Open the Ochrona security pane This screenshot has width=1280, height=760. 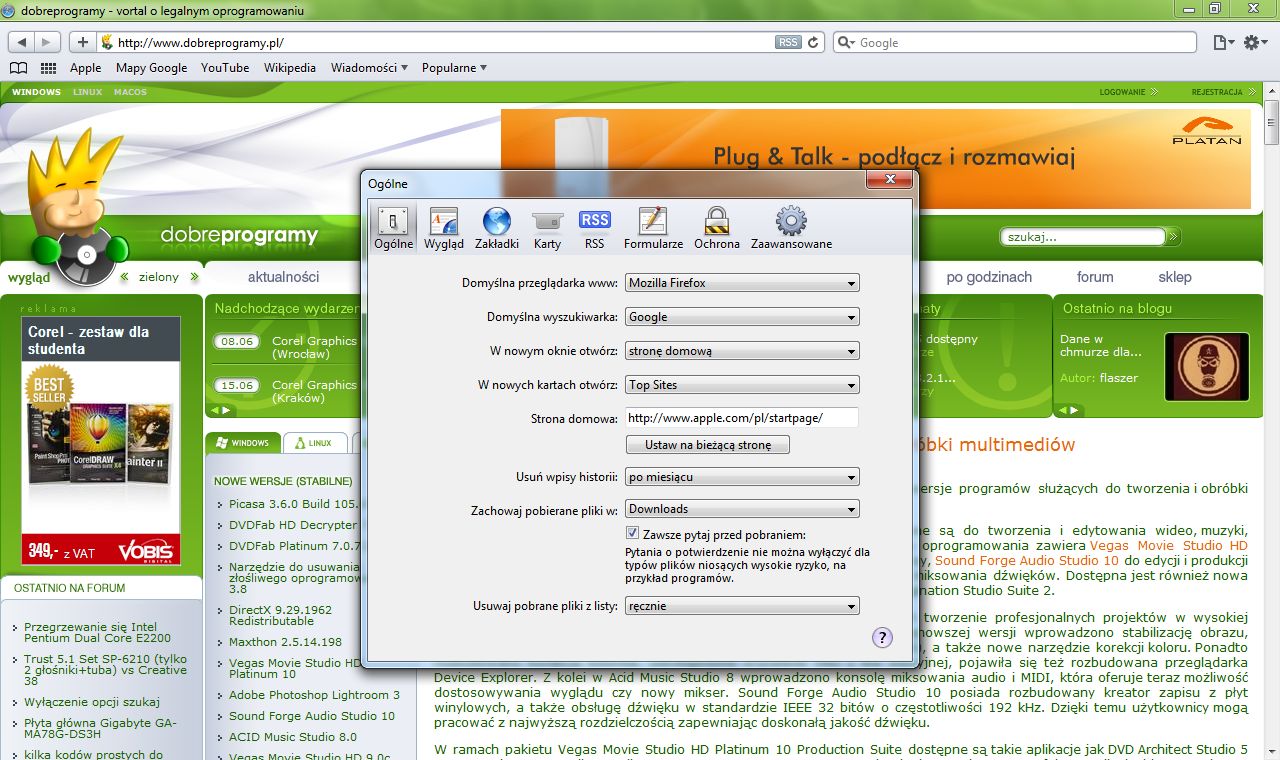tap(716, 228)
